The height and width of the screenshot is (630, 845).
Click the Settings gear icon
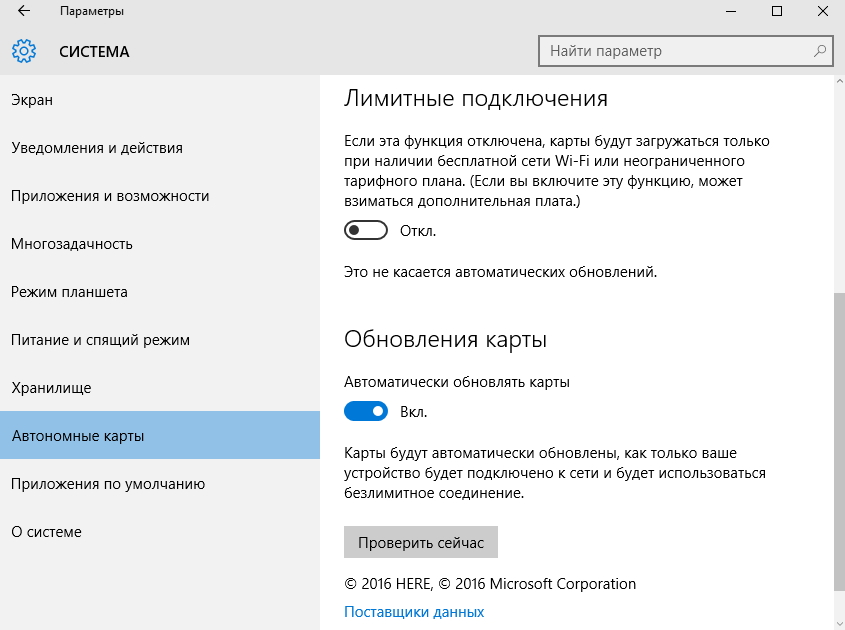[x=24, y=51]
